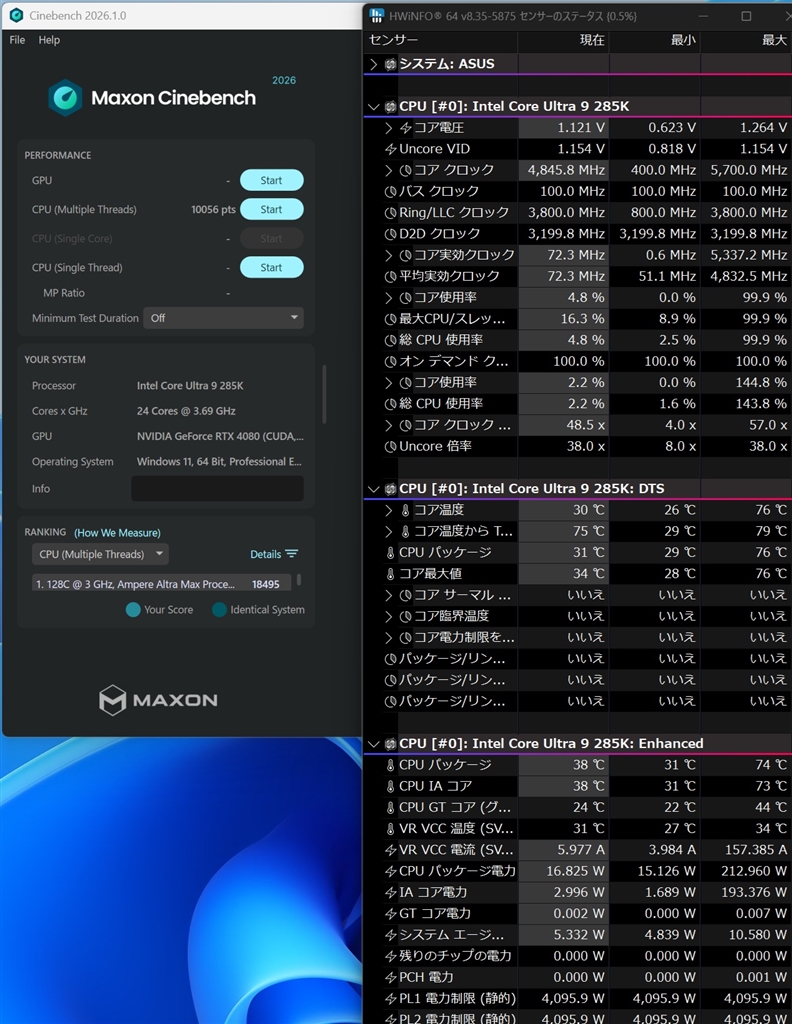Expand the システム: ASUS sensor group

(x=373, y=64)
